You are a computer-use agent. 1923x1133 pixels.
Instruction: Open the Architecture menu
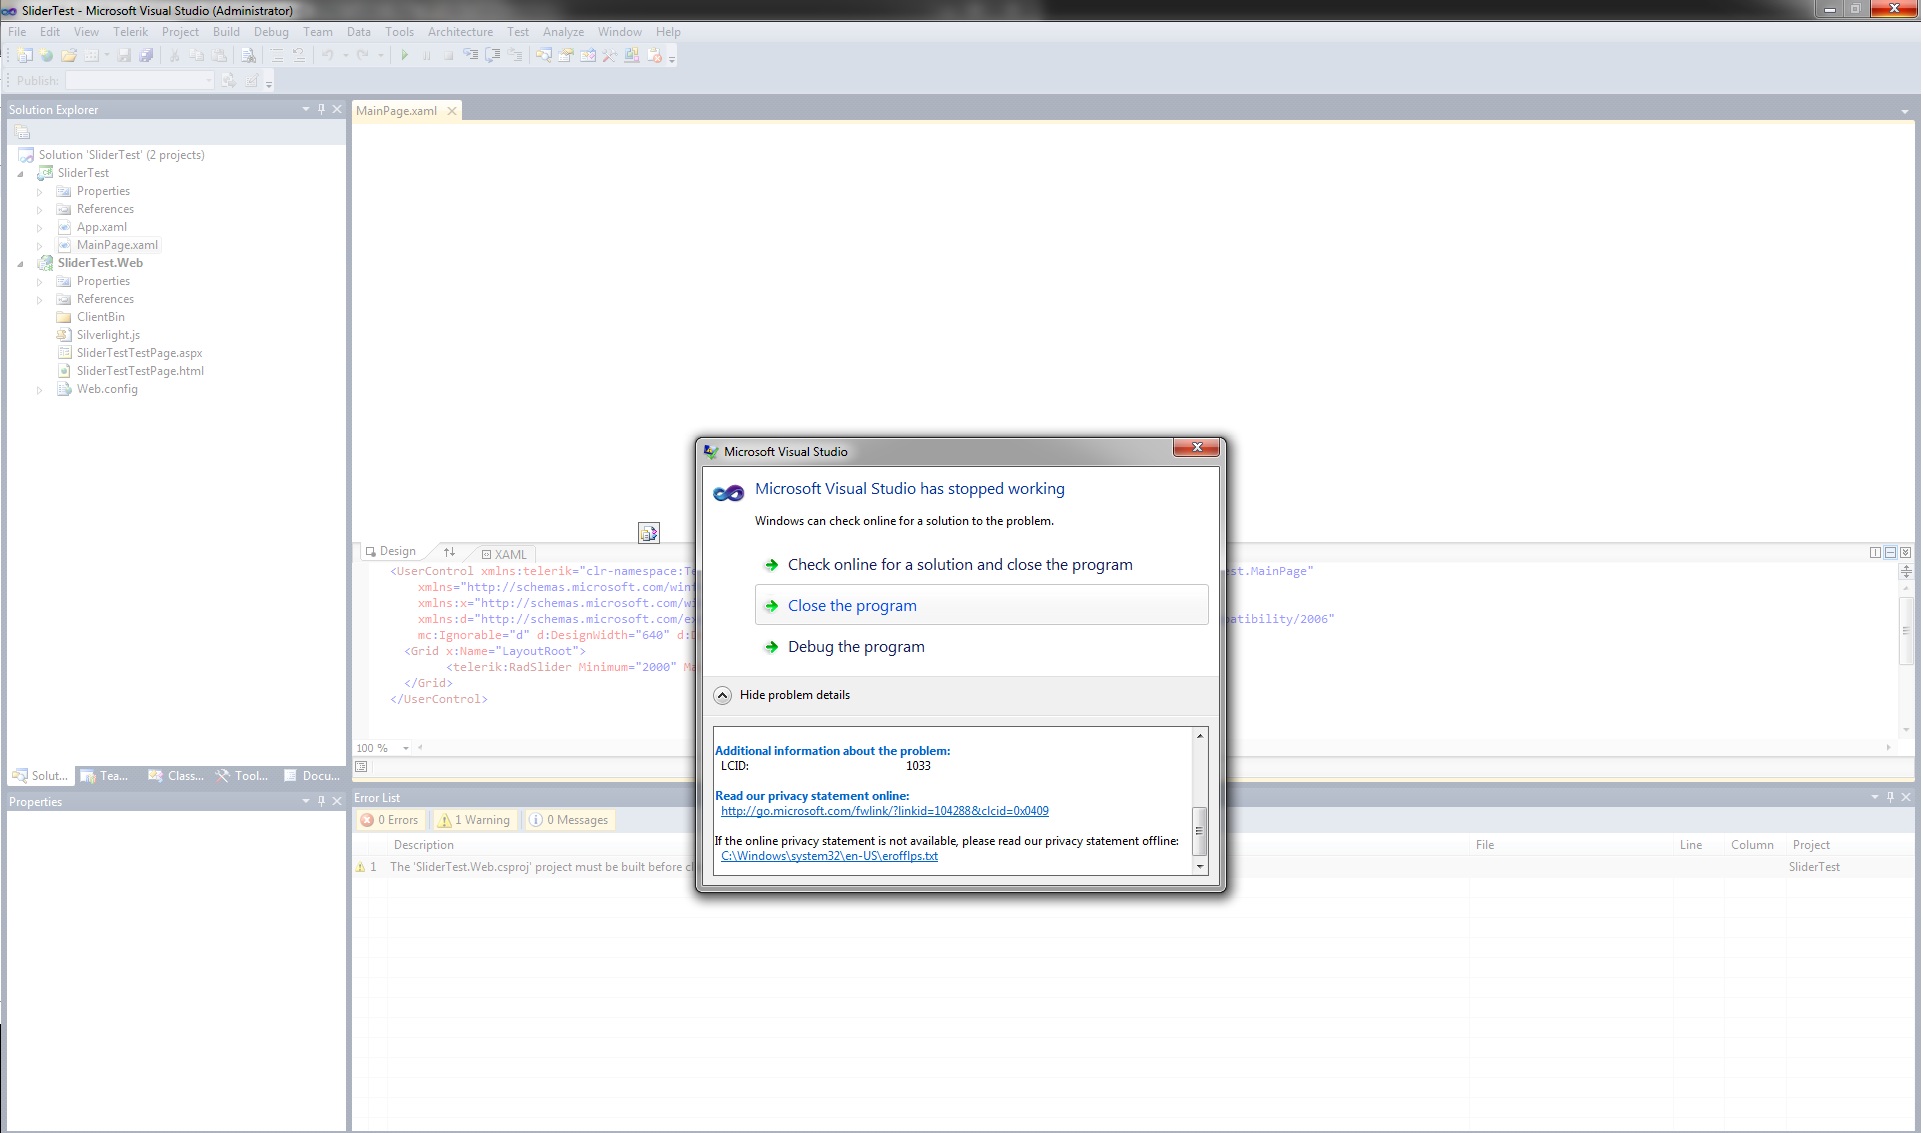[x=460, y=32]
